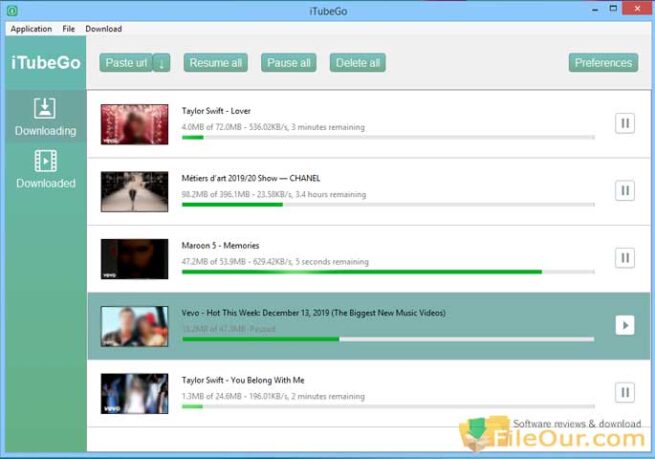Select the title "Métiers d'art 2019/20 Show — CHANEL"

[251, 178]
